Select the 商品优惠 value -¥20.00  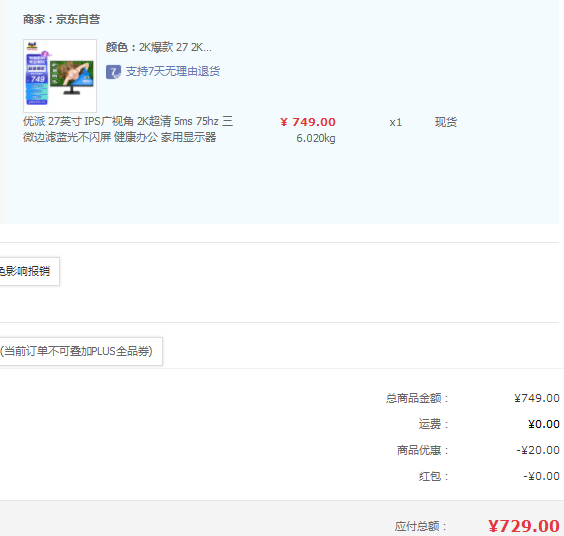[538, 450]
